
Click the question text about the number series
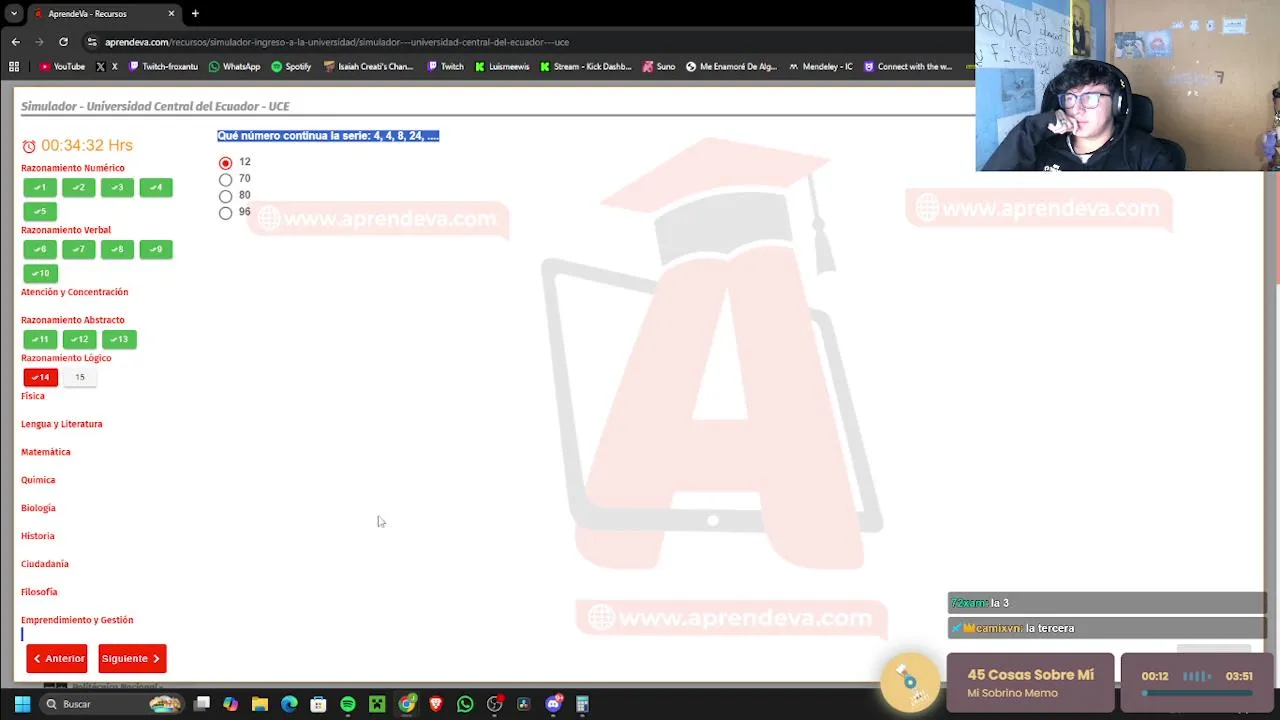[328, 136]
